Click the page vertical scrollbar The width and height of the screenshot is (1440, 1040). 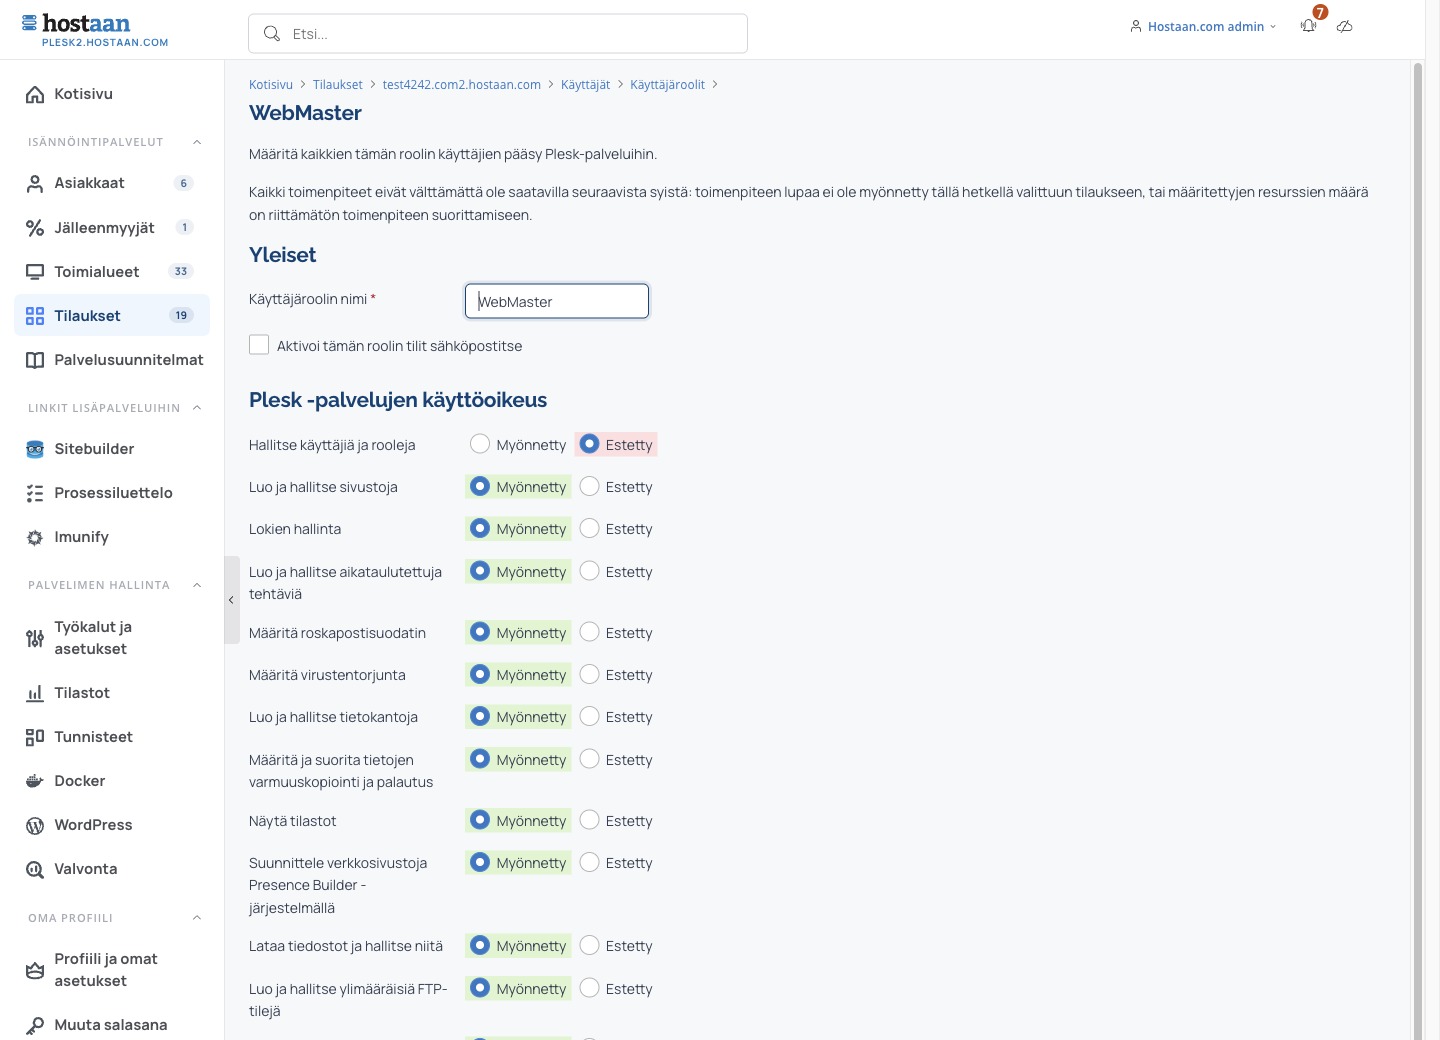click(1417, 550)
